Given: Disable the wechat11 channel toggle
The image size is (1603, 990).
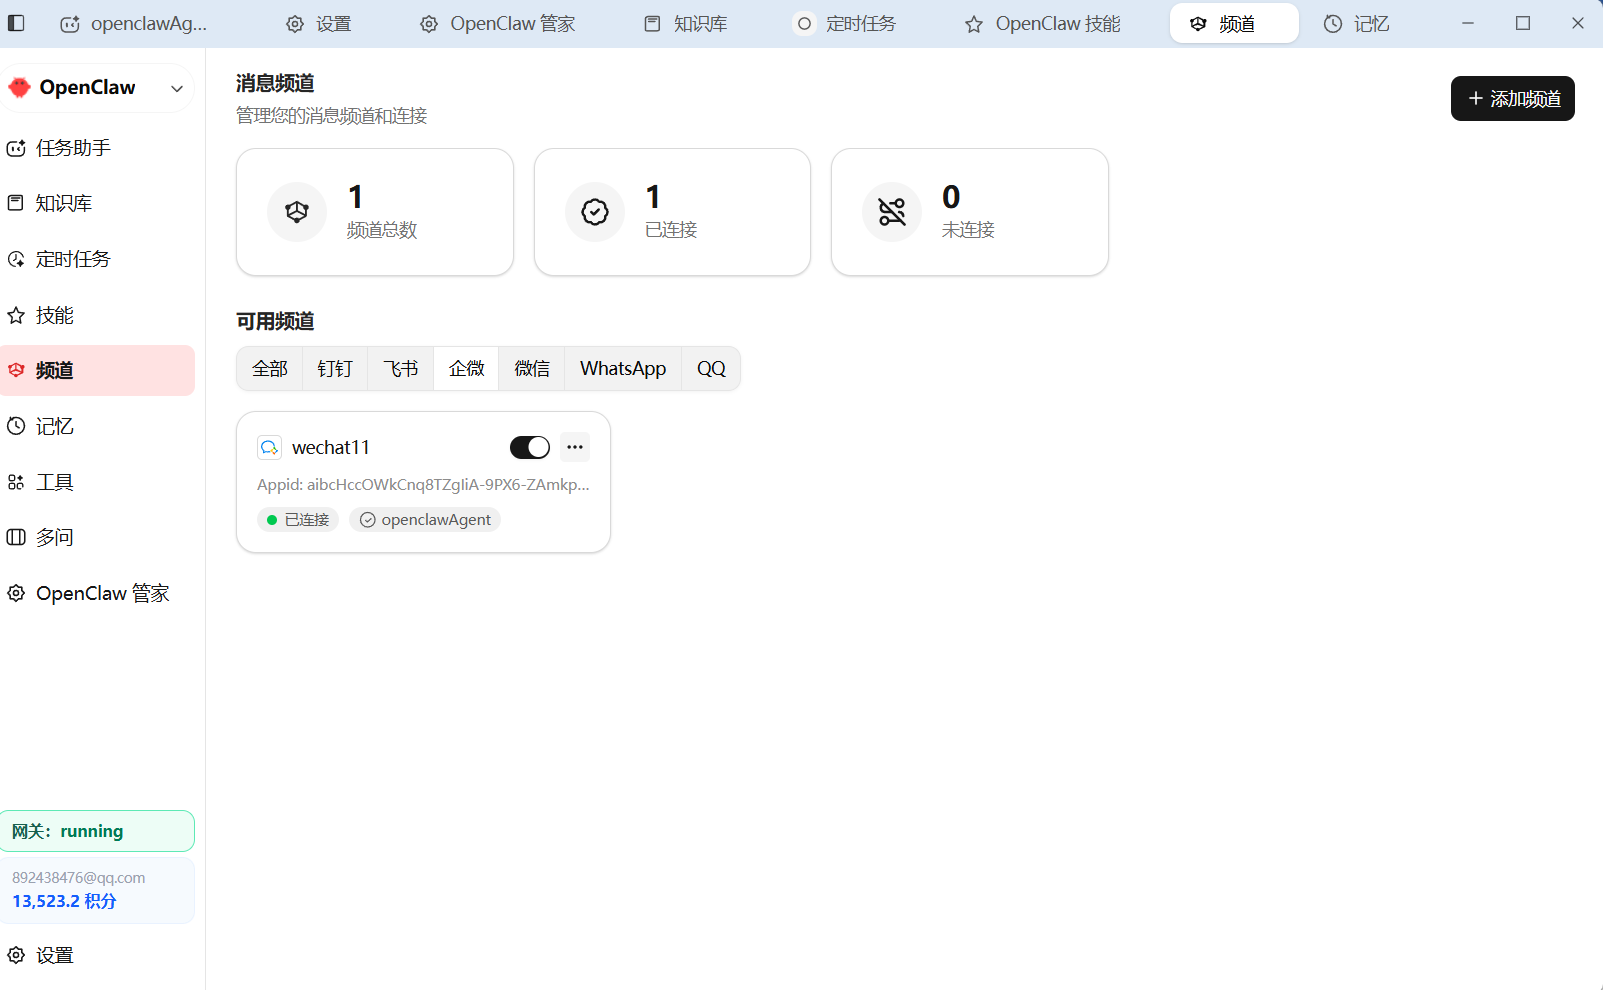Looking at the screenshot, I should coord(530,448).
